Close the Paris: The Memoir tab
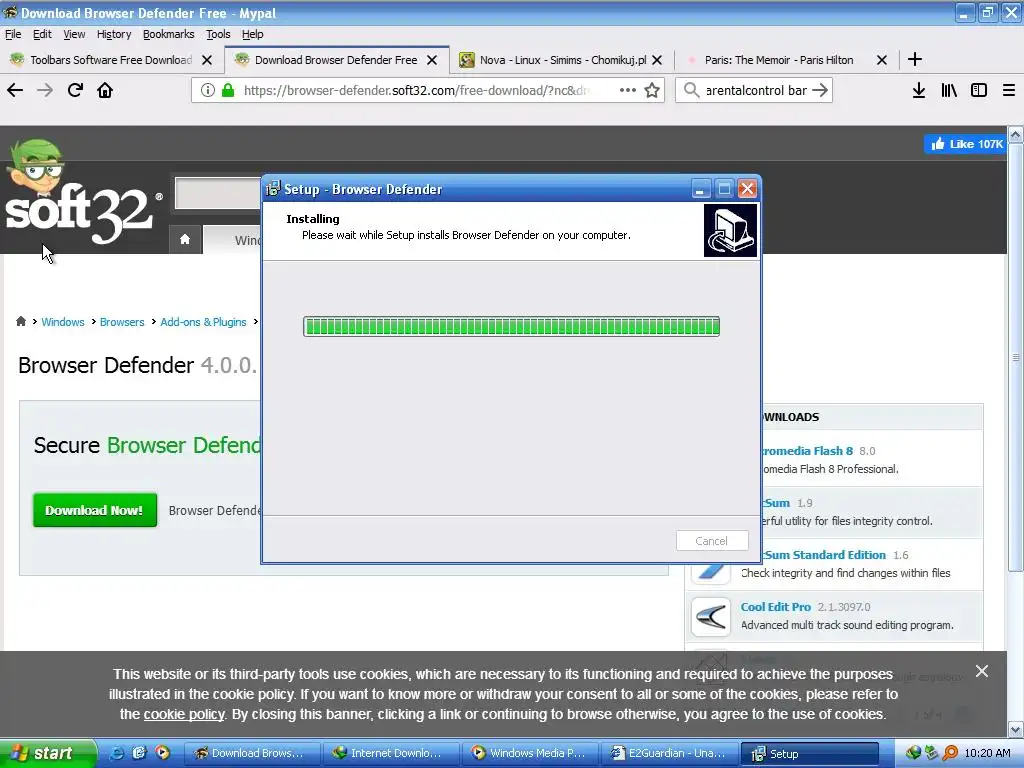The height and width of the screenshot is (768, 1024). pyautogui.click(x=882, y=60)
